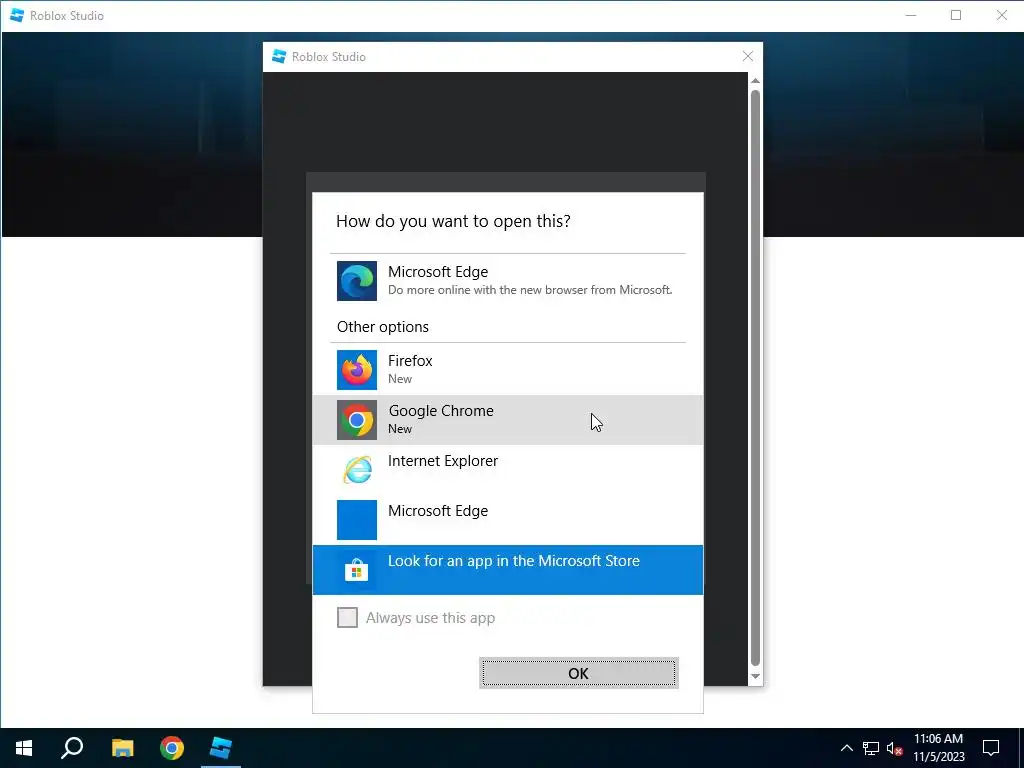This screenshot has height=768, width=1024.
Task: Open the notification center icon
Action: click(x=991, y=748)
